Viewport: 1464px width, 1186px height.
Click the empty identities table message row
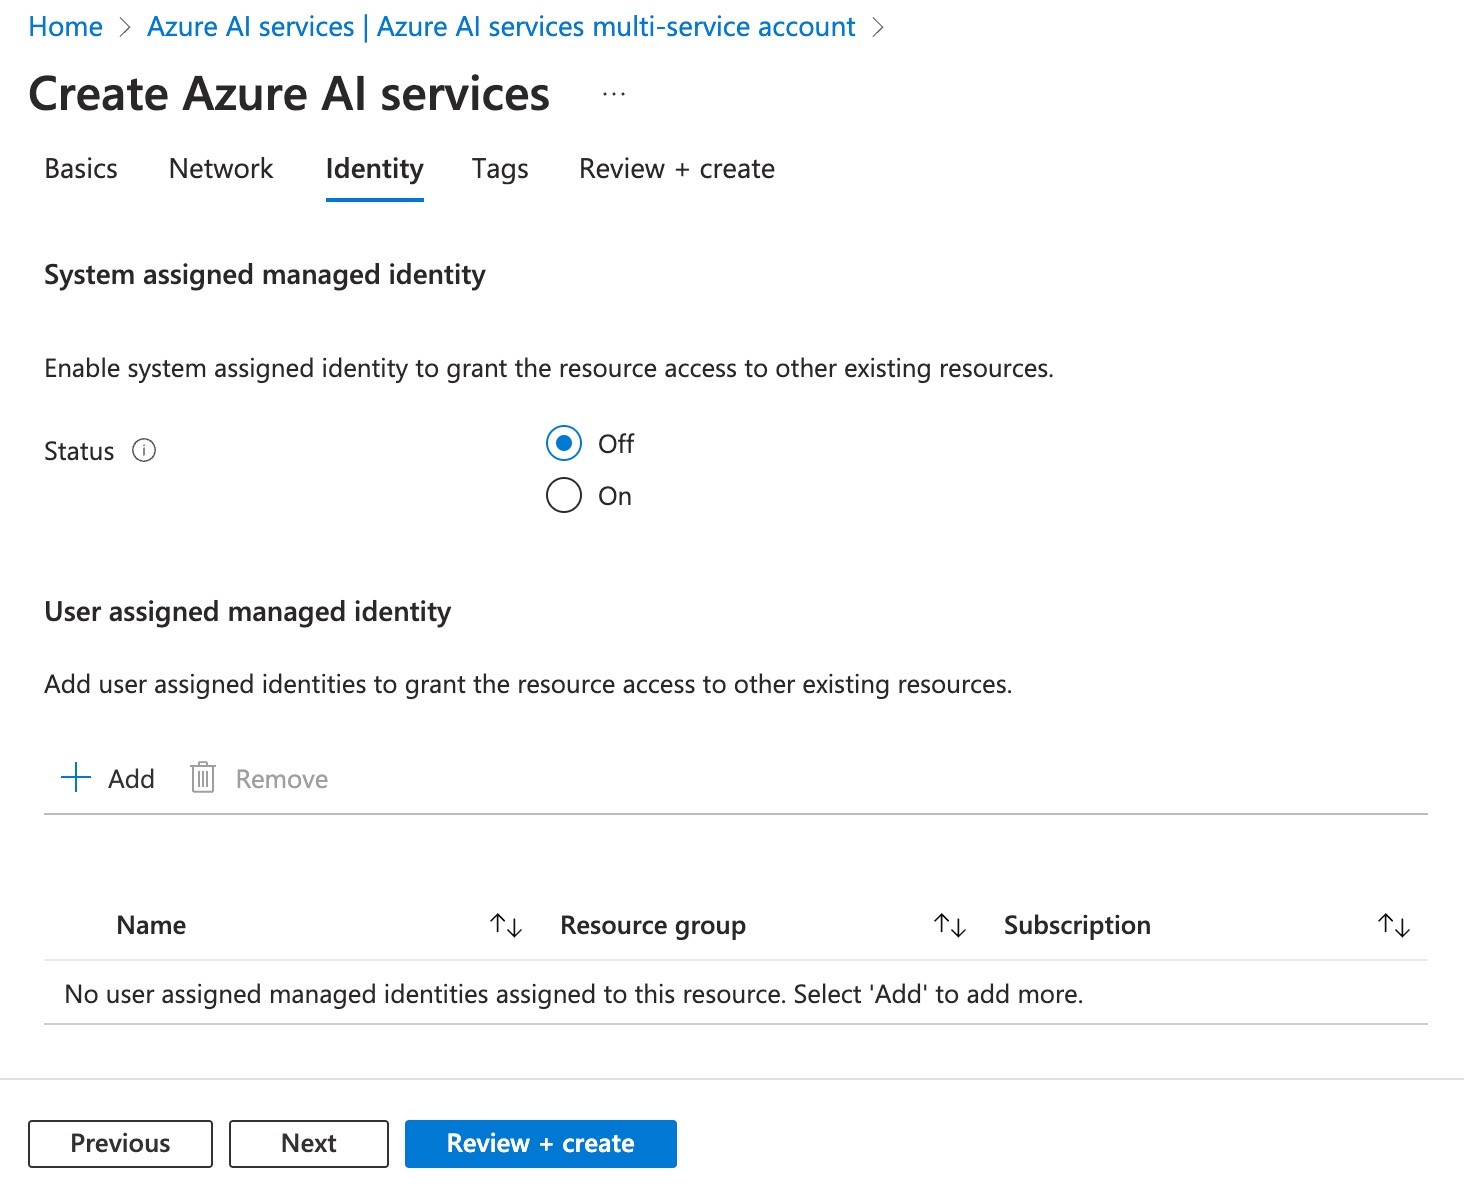[x=573, y=993]
